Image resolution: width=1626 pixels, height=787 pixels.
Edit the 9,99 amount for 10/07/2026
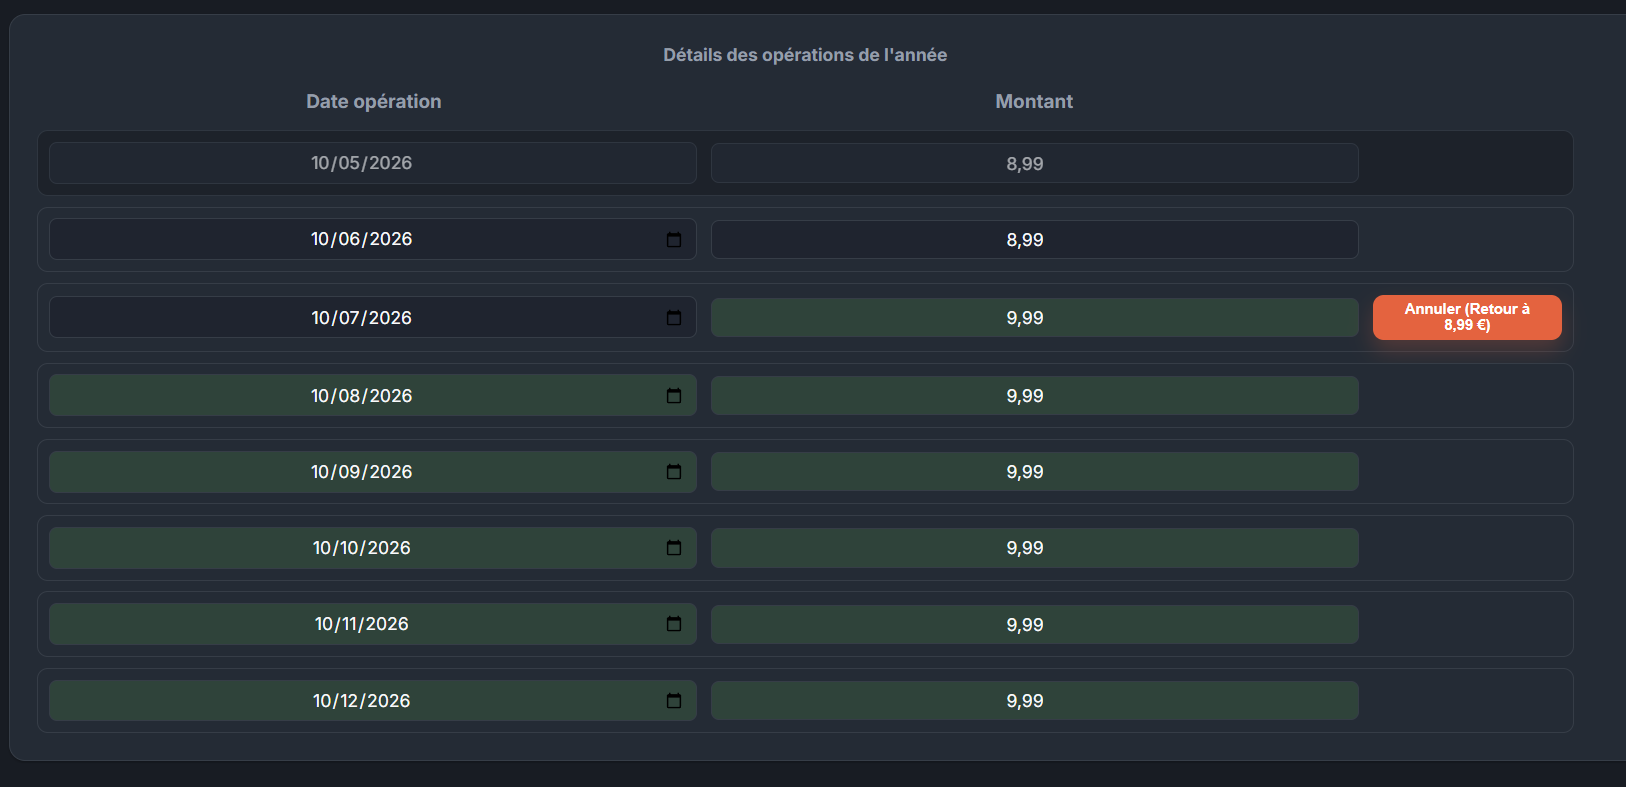pos(1034,317)
